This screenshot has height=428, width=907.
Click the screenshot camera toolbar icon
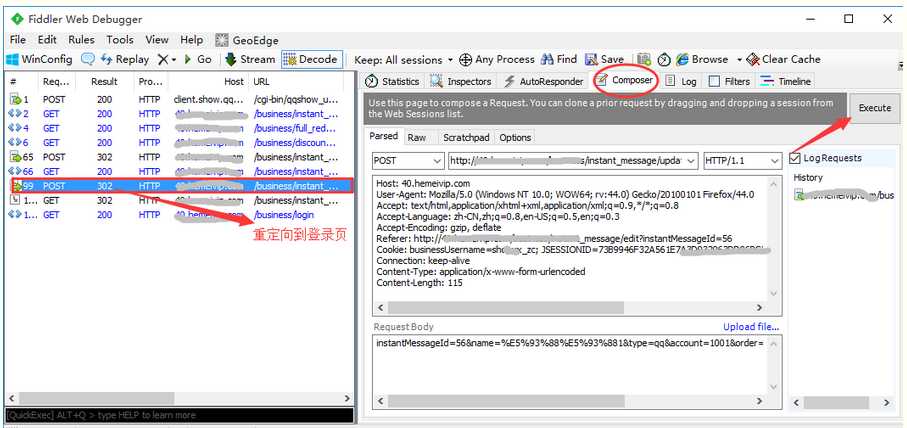tap(644, 59)
